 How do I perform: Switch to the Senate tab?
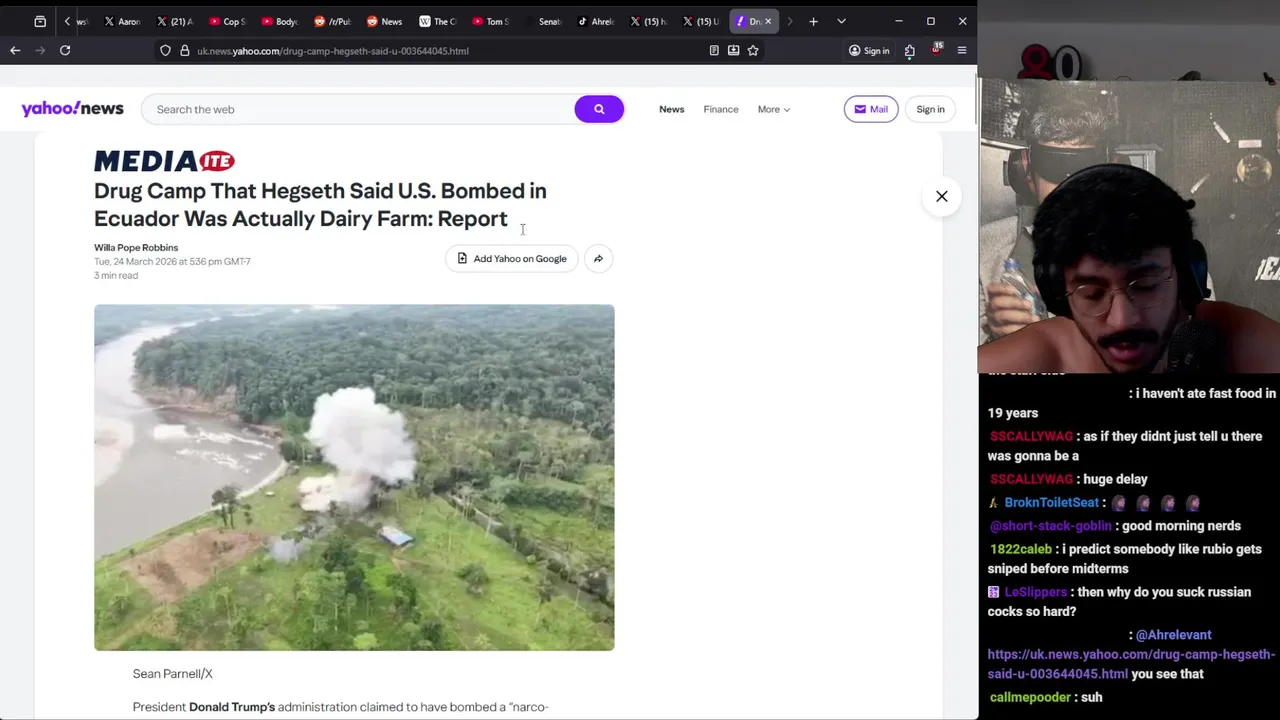(x=544, y=21)
